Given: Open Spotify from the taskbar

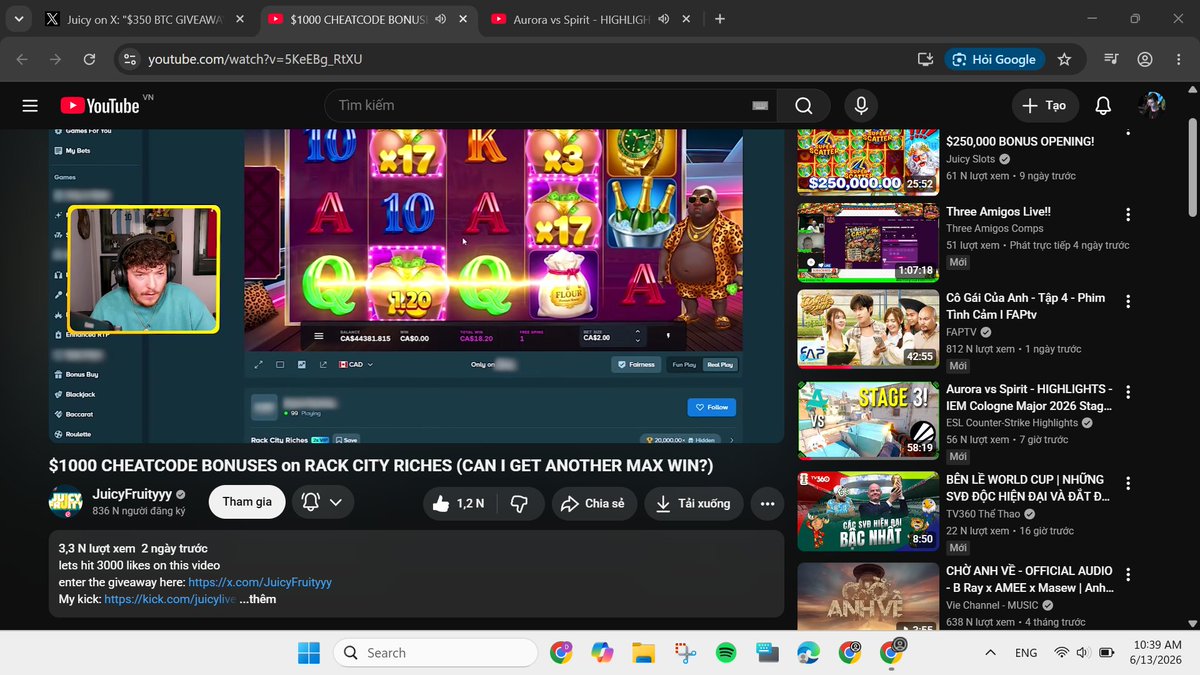Looking at the screenshot, I should tap(726, 653).
